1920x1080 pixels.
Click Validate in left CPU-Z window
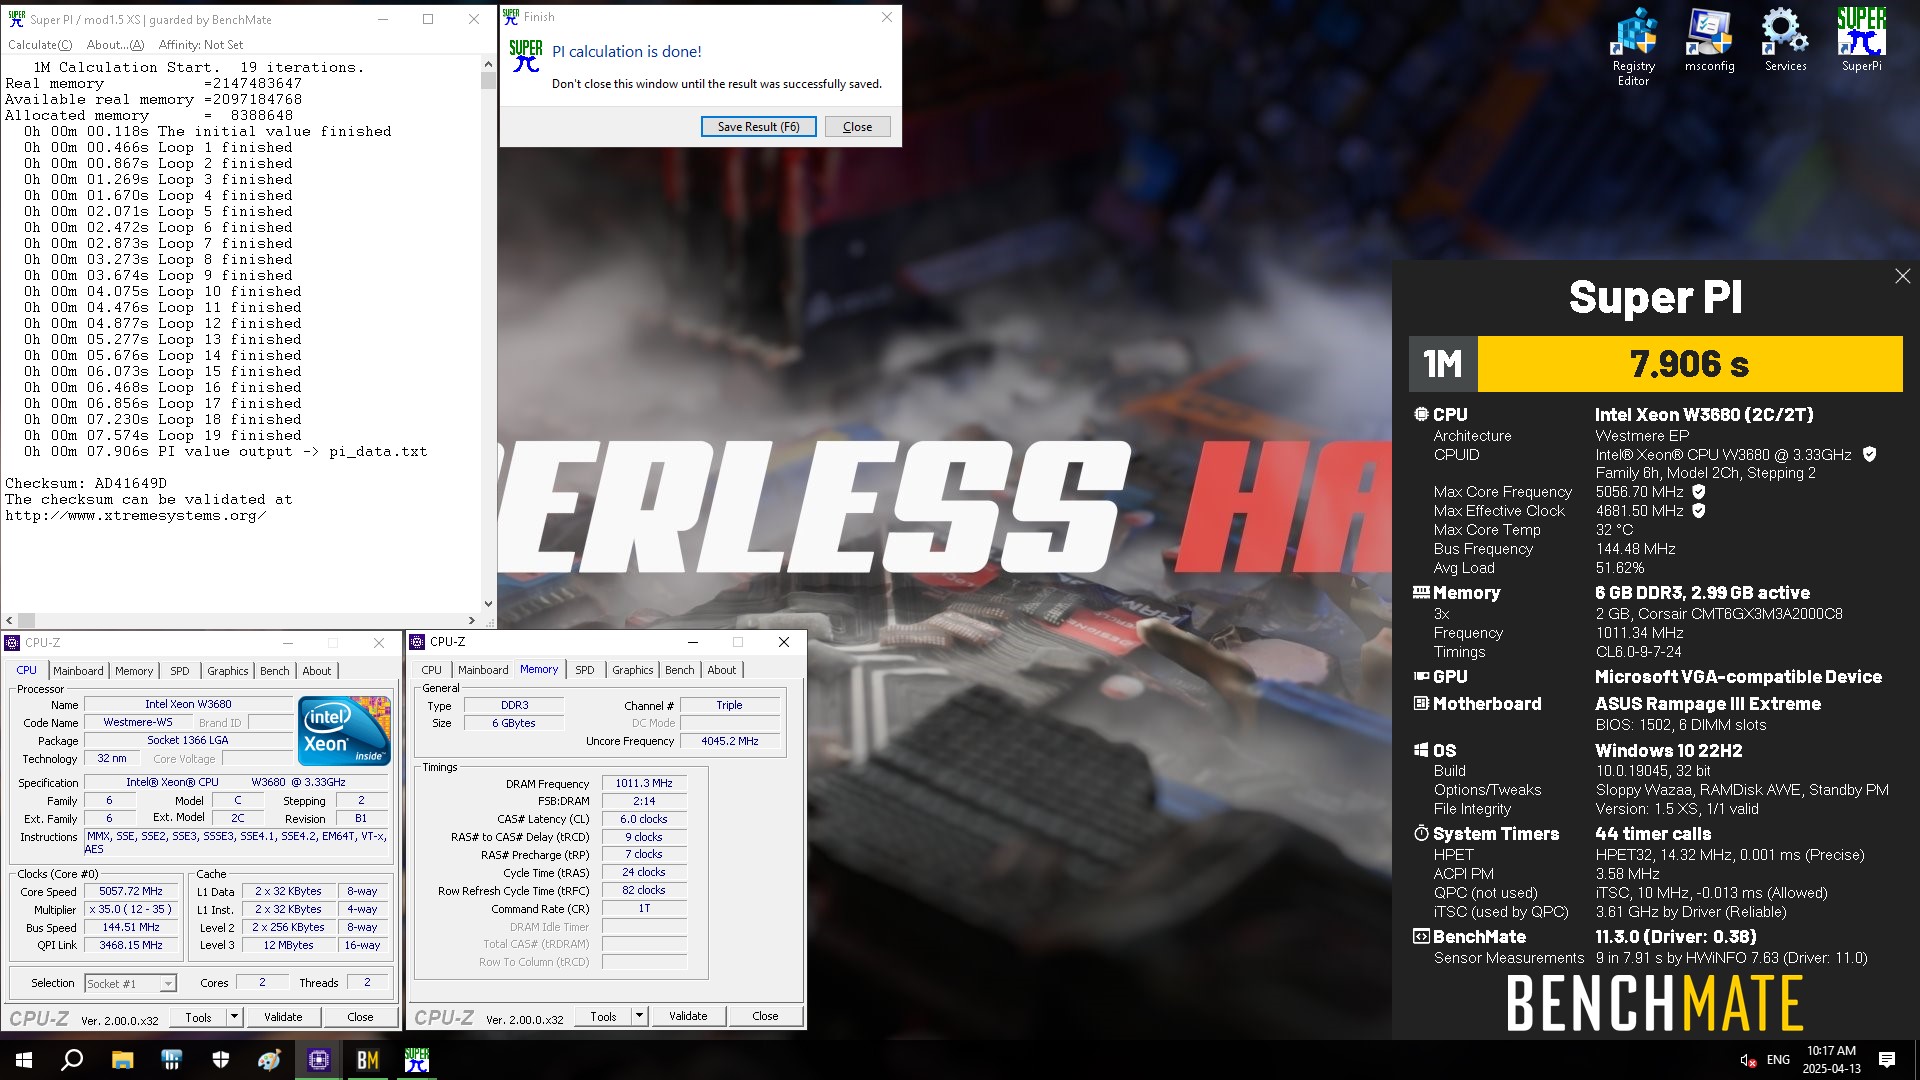(x=283, y=1018)
